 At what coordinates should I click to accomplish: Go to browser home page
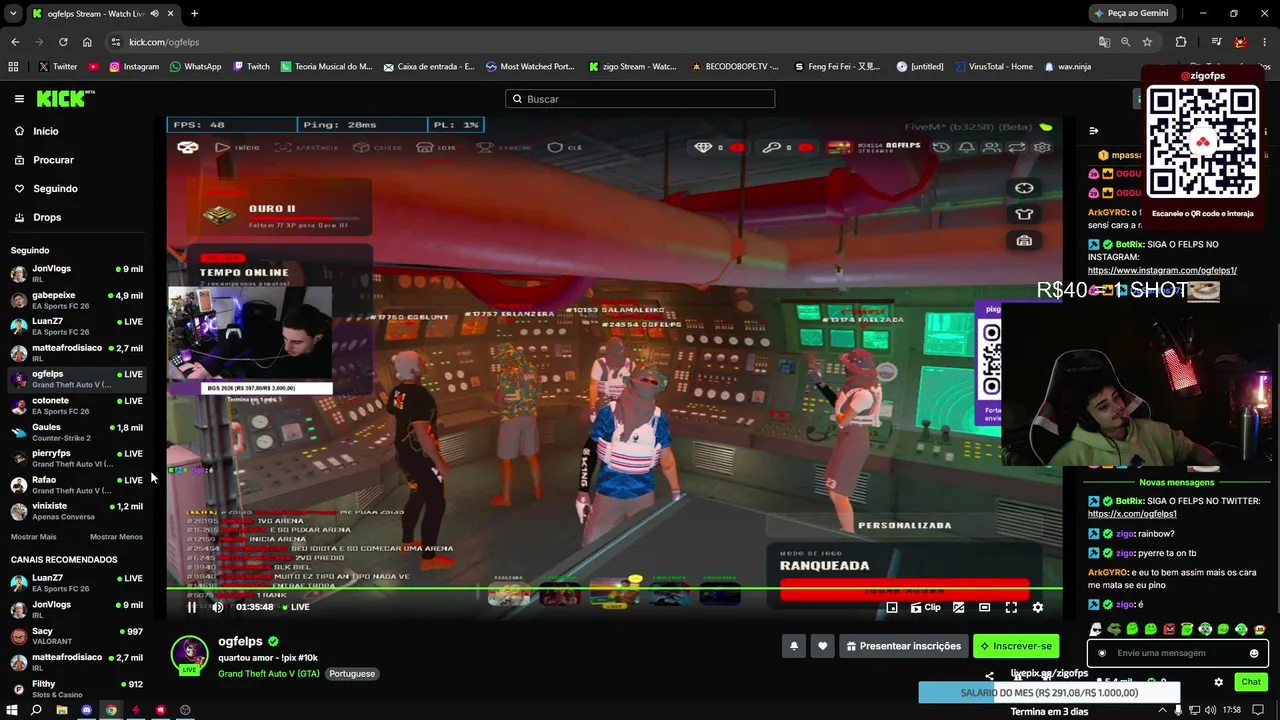[x=87, y=42]
